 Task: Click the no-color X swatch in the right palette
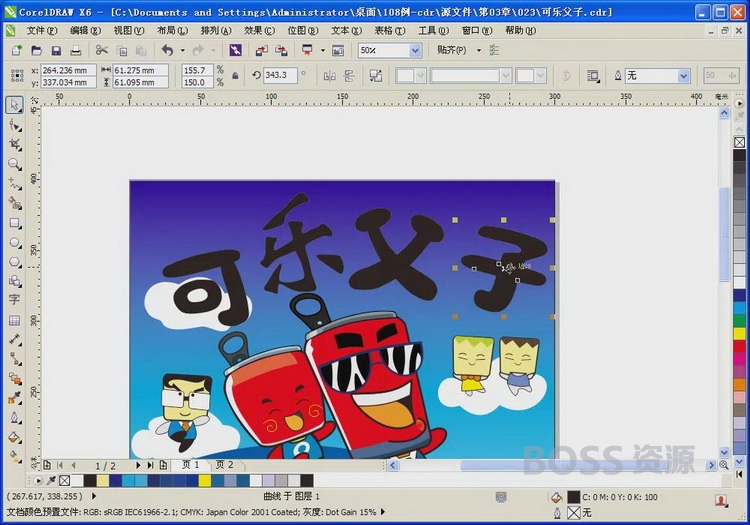(x=739, y=142)
